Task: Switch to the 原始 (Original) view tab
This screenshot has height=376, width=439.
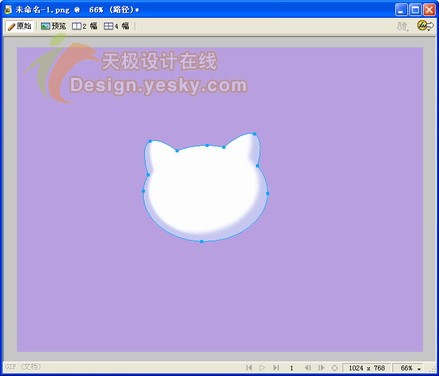Action: pyautogui.click(x=20, y=26)
